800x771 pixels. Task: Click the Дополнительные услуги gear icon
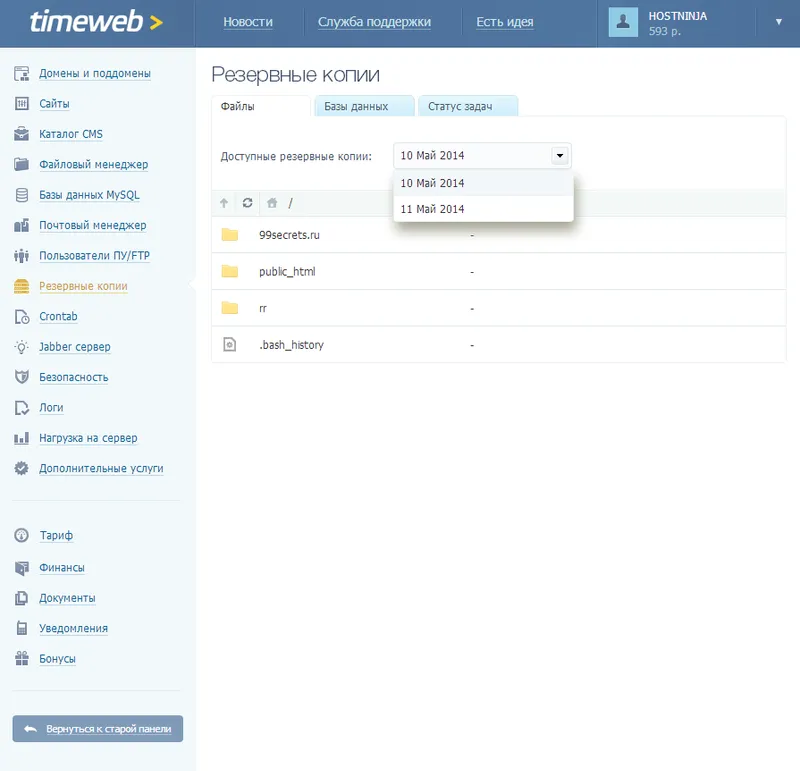click(21, 468)
